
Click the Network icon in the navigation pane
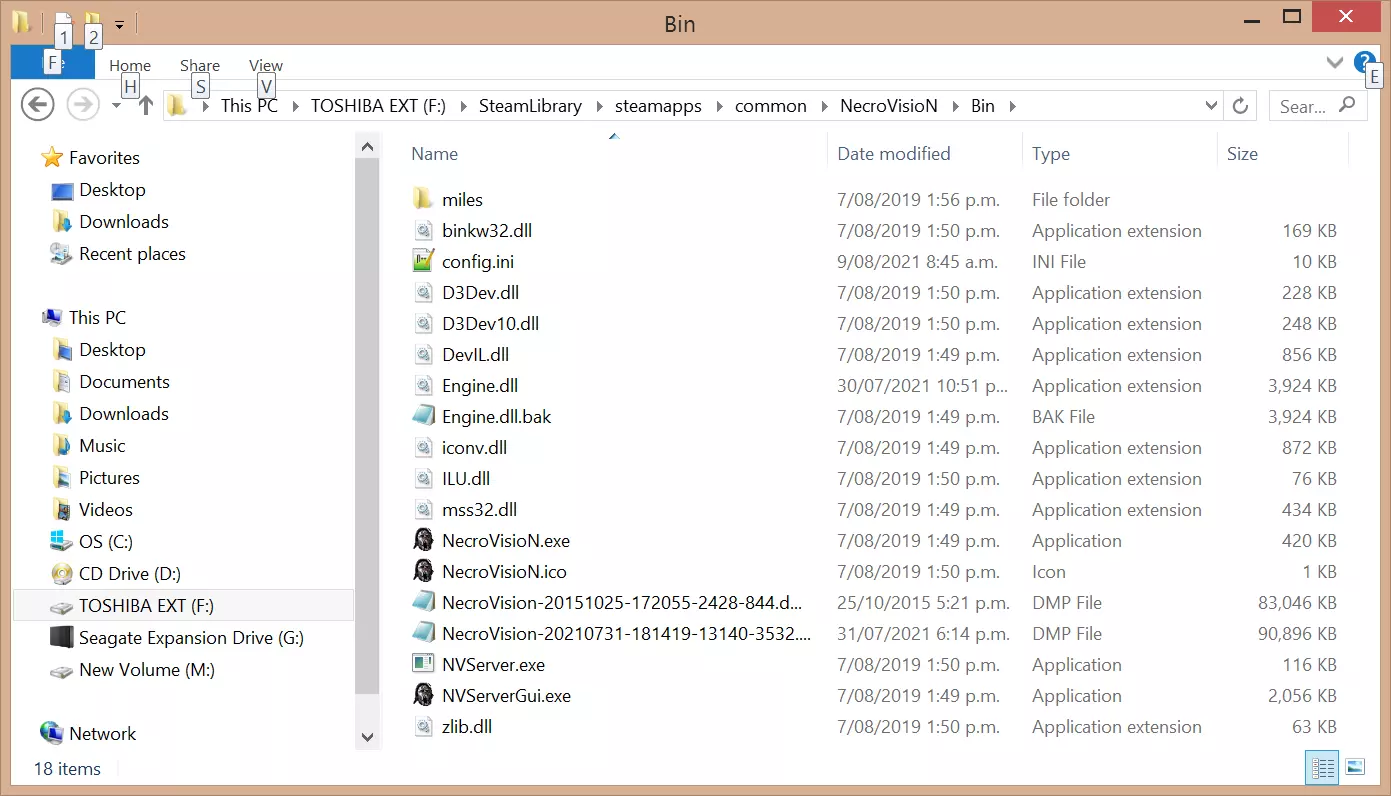(x=52, y=733)
